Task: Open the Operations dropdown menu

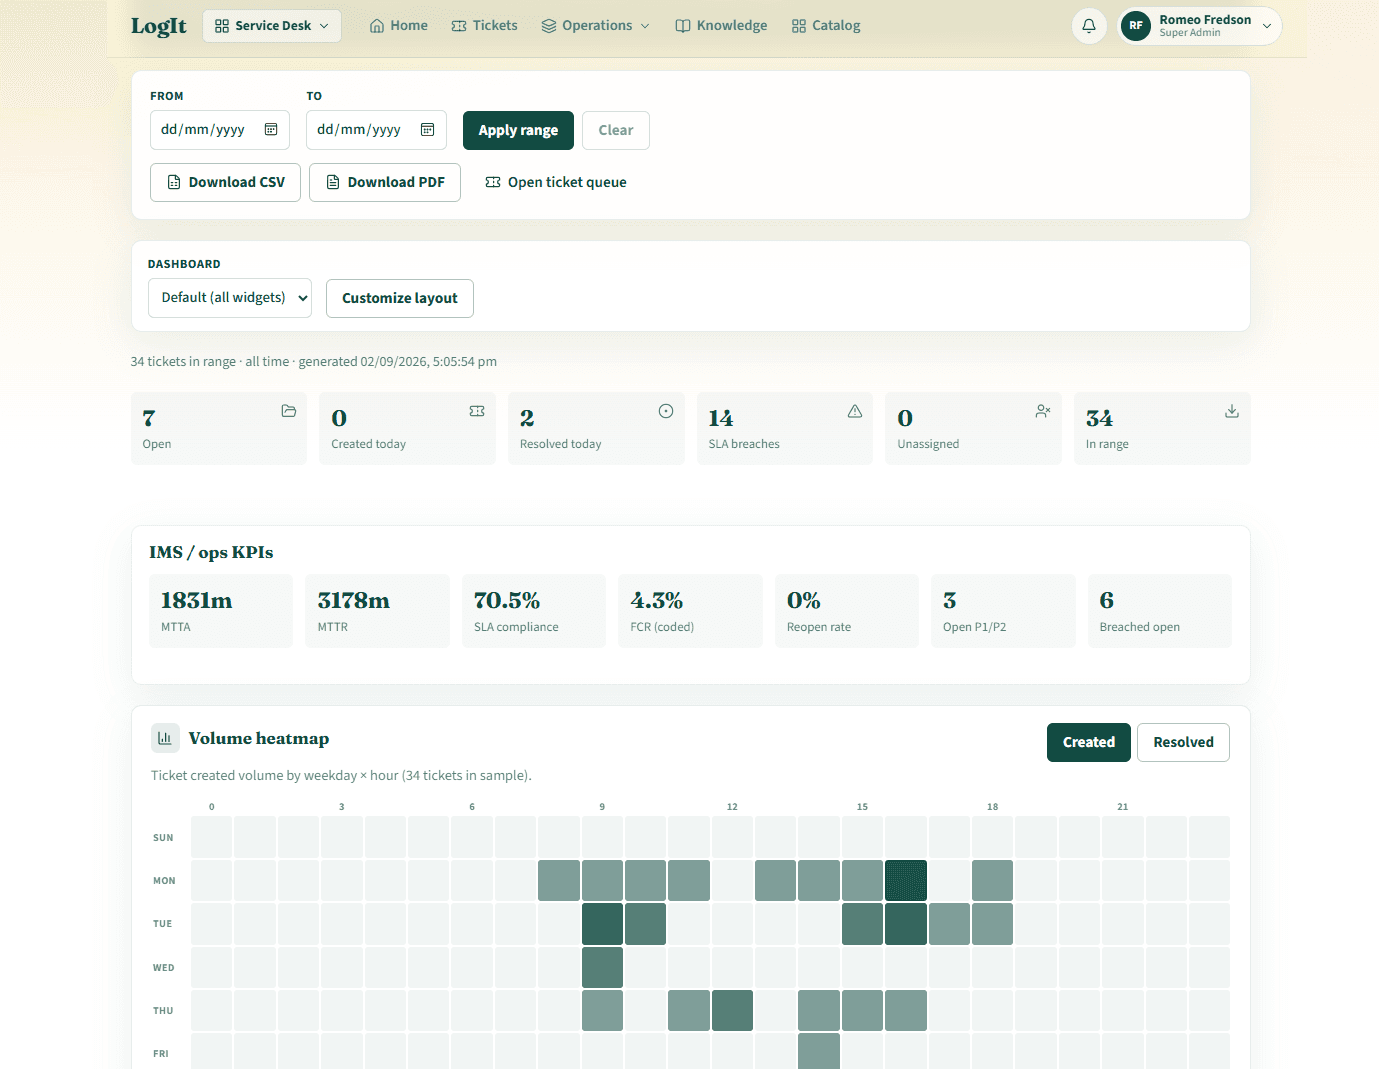Action: [596, 26]
